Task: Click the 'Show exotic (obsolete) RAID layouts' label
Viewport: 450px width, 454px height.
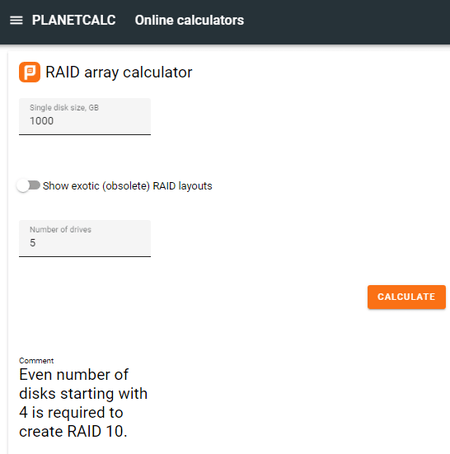Action: tap(127, 186)
